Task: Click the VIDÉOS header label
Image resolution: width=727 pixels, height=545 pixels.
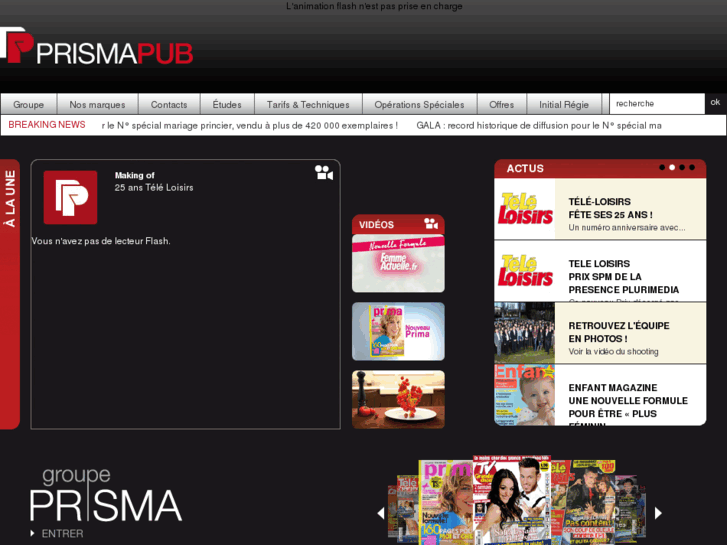Action: 376,224
